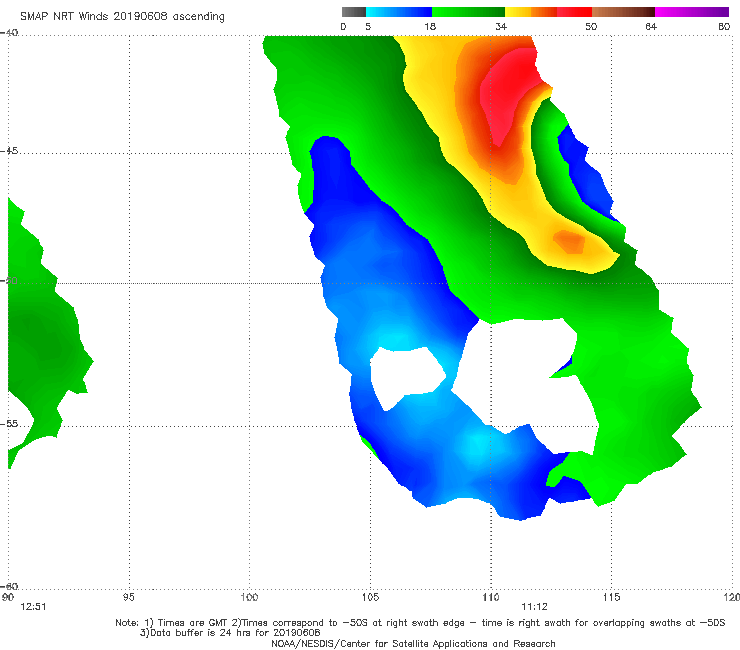This screenshot has height=650, width=740.
Task: Click the color bar label "5"
Action: 368,26
